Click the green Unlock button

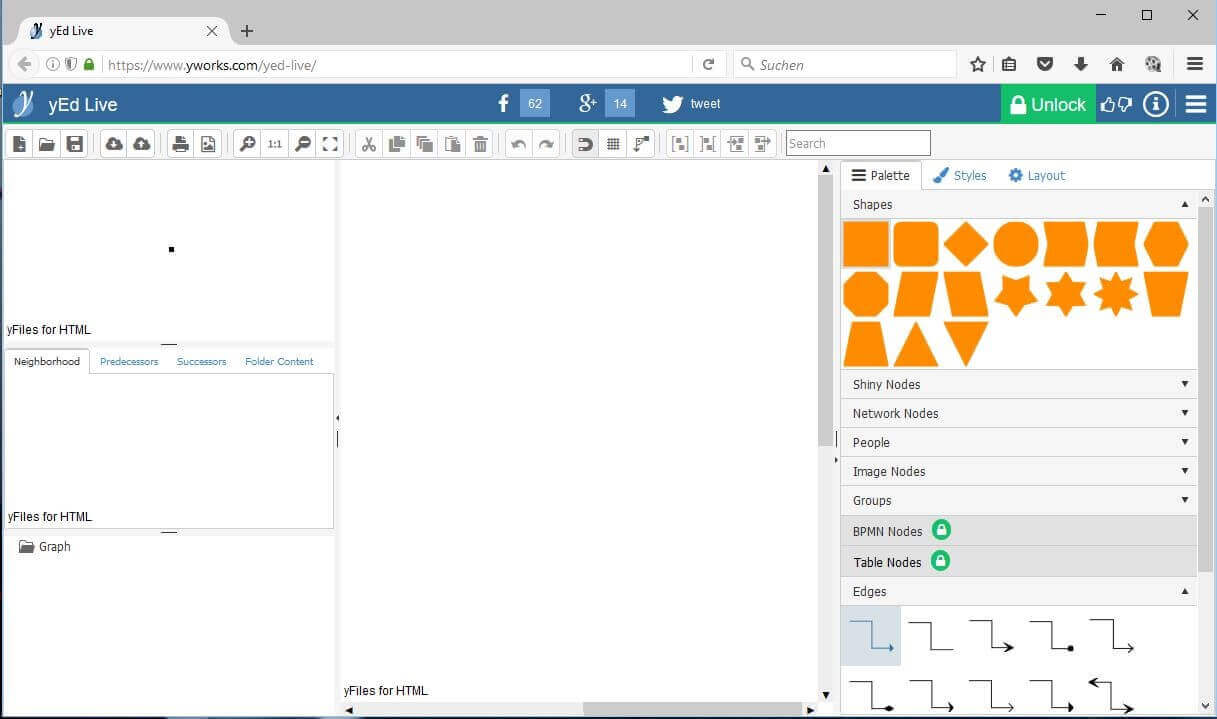pos(1047,104)
